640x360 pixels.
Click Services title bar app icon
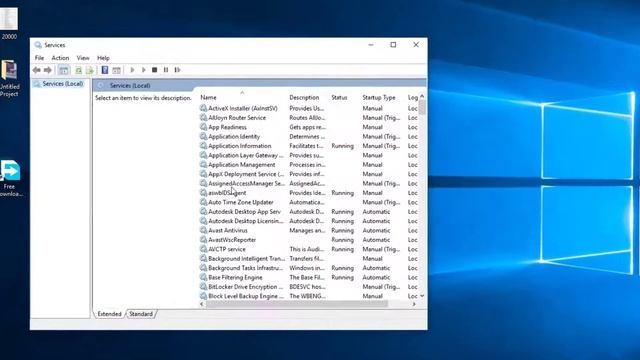click(38, 45)
